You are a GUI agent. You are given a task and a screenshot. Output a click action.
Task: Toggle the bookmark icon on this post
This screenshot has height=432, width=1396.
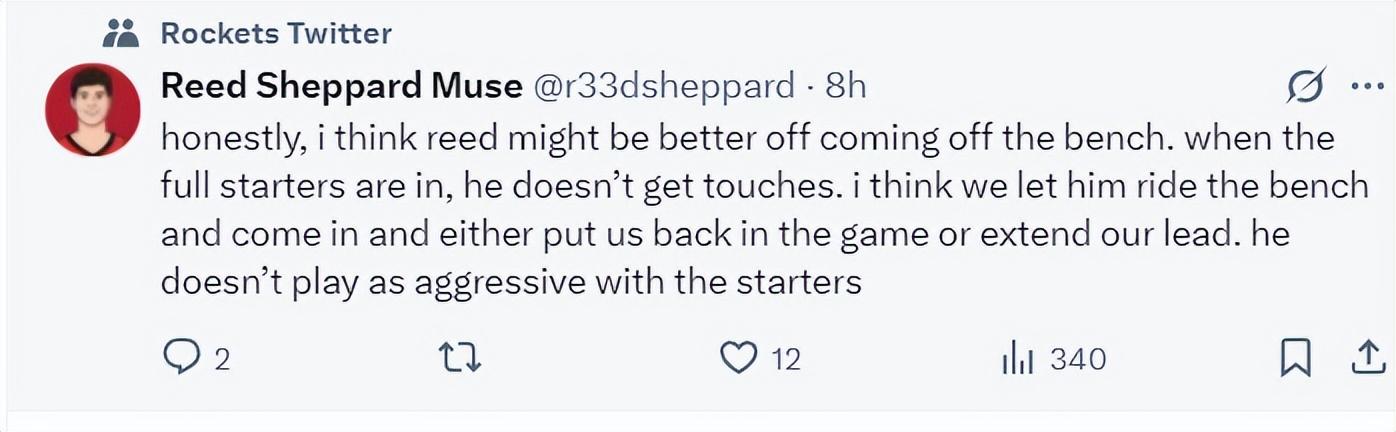point(1295,358)
